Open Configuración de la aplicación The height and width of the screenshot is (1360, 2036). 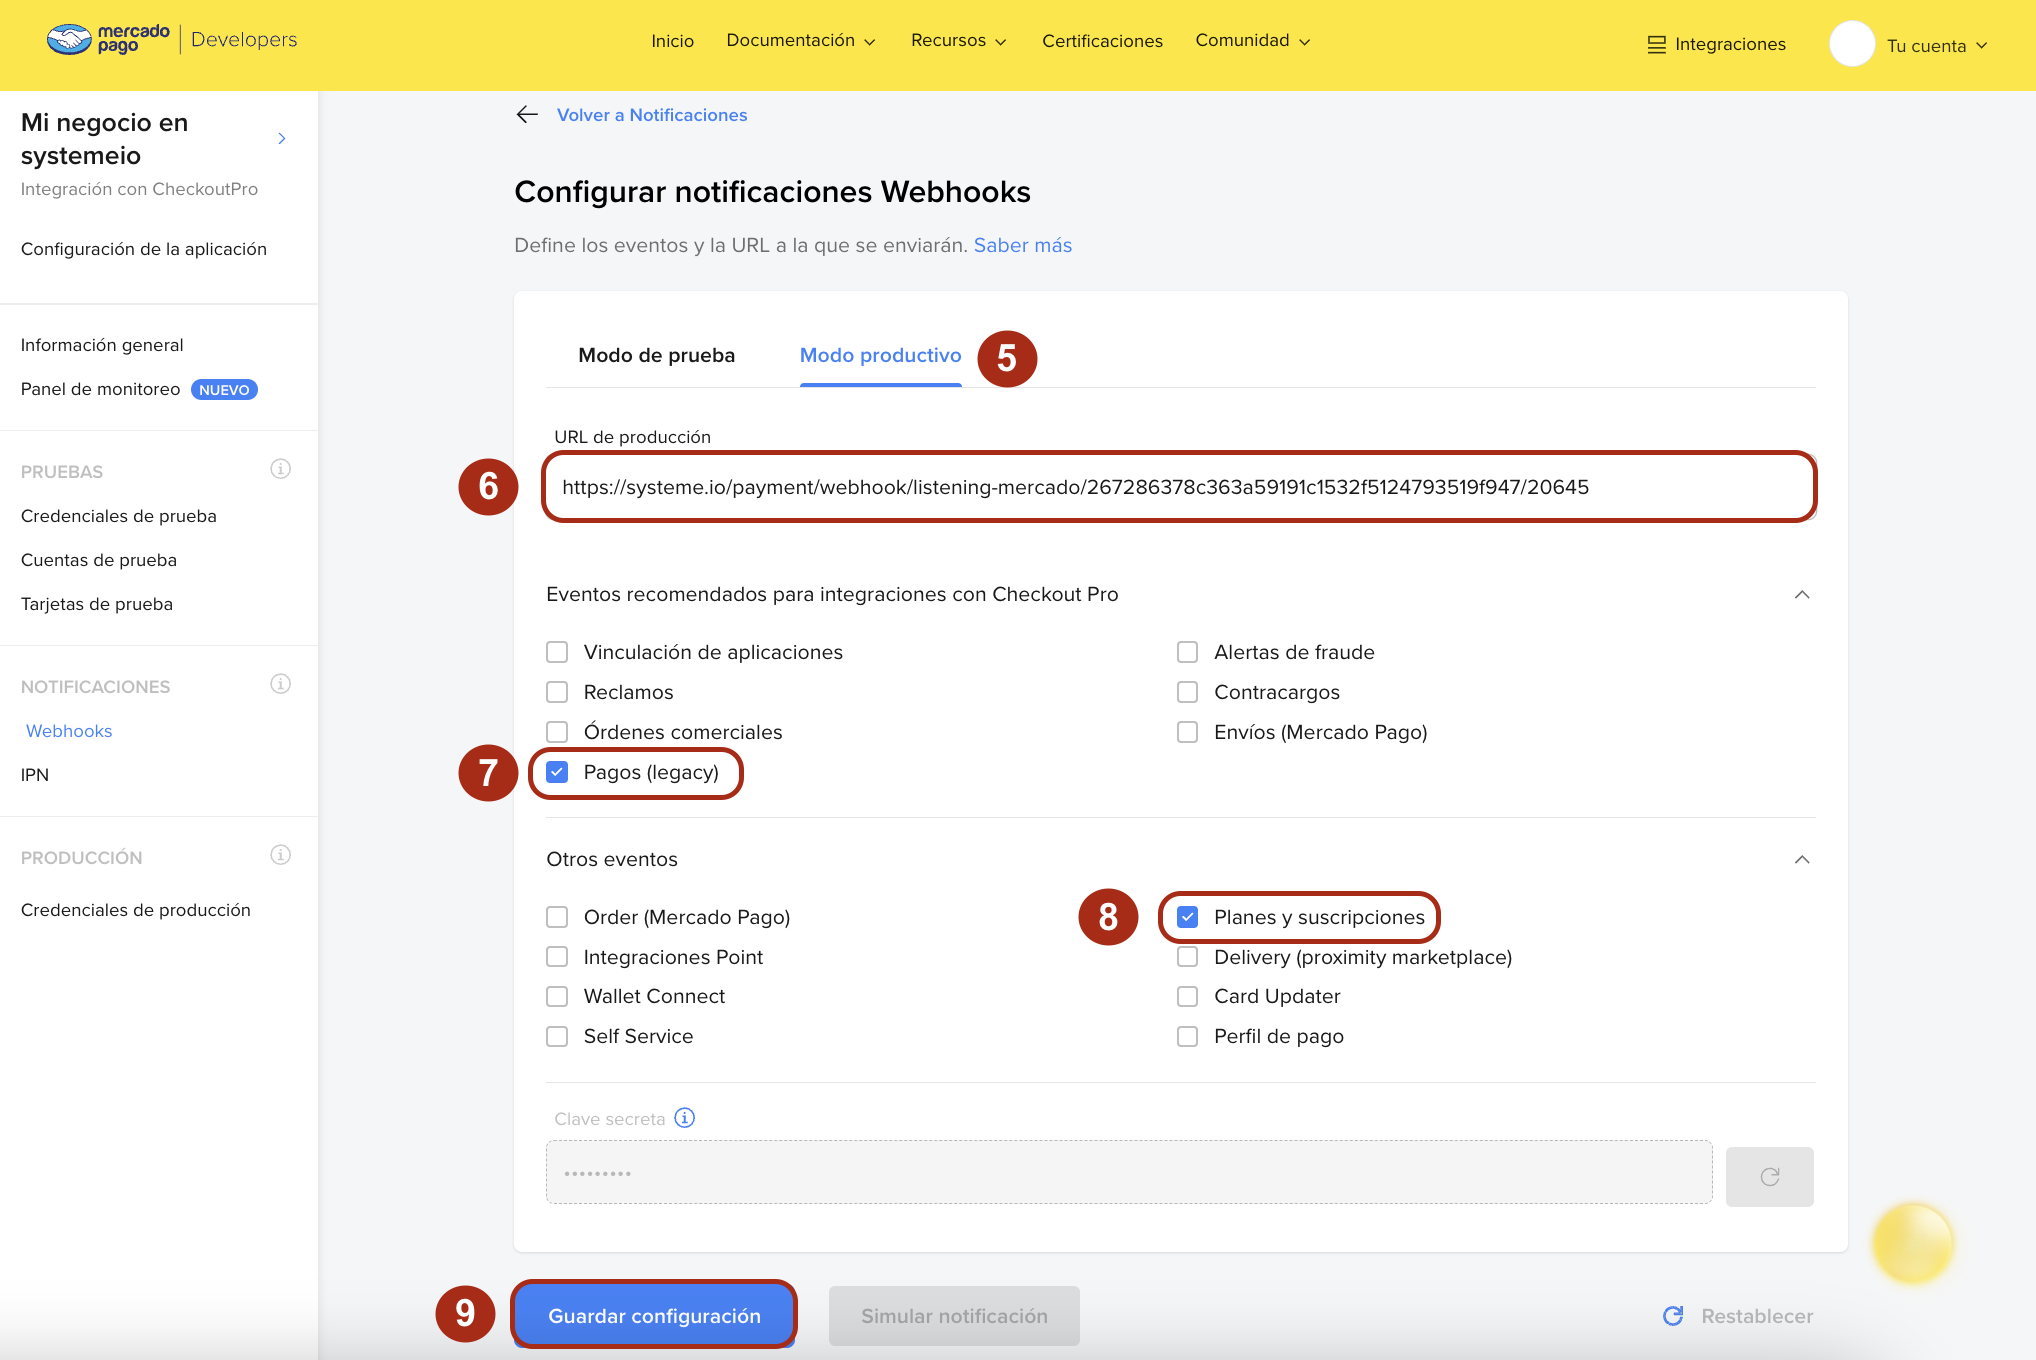(144, 249)
